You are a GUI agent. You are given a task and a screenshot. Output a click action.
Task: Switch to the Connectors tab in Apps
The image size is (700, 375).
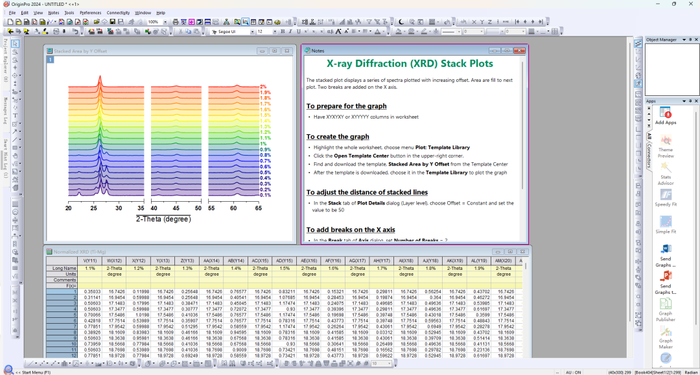pyautogui.click(x=650, y=156)
